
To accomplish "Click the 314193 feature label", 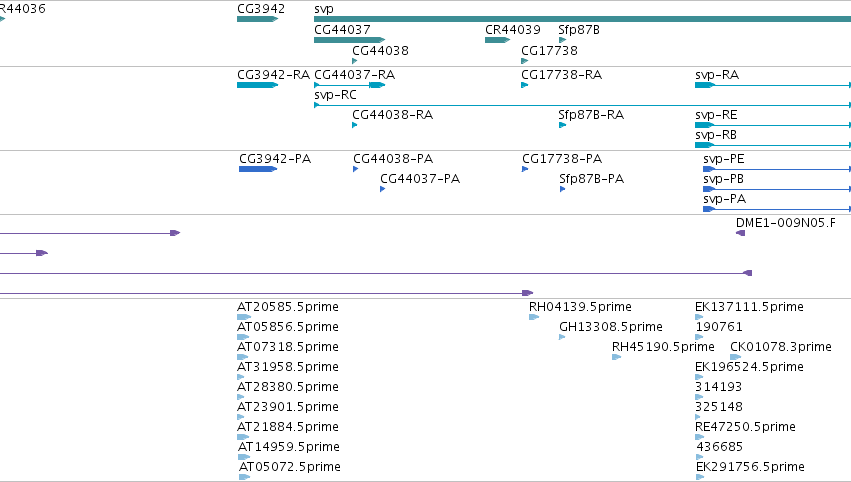I will coord(719,388).
